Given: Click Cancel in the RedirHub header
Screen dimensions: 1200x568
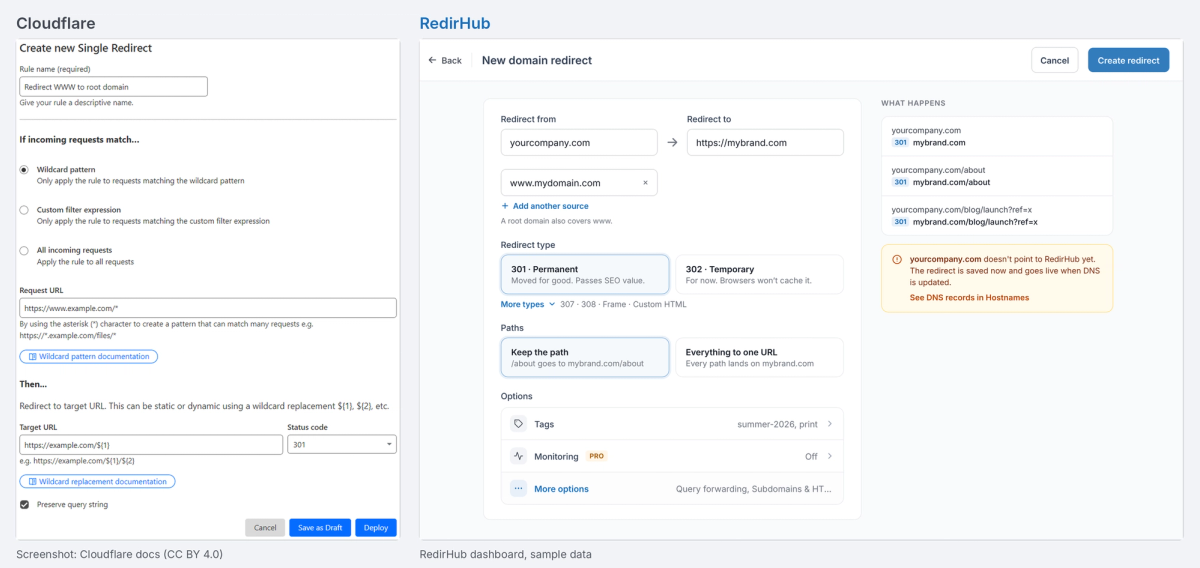Looking at the screenshot, I should click(x=1054, y=60).
